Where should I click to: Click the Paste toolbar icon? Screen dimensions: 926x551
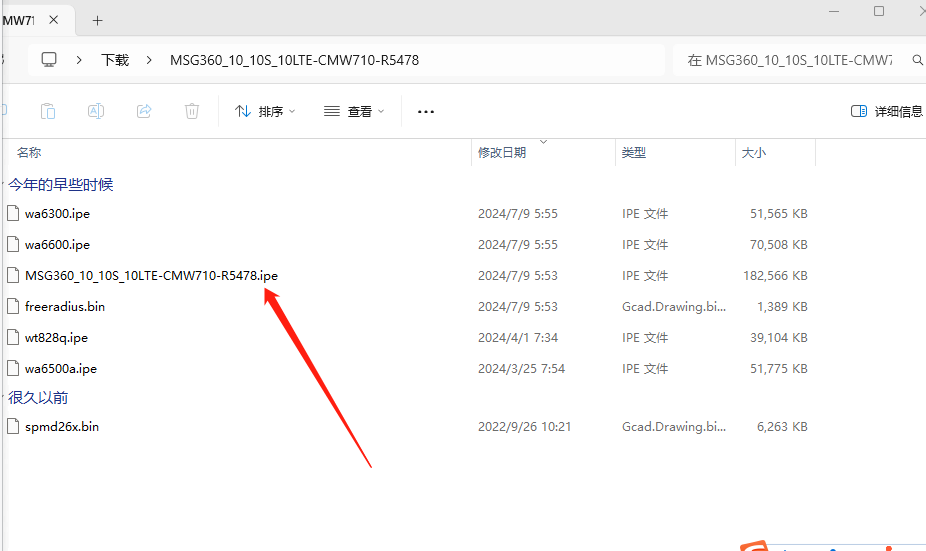48,111
